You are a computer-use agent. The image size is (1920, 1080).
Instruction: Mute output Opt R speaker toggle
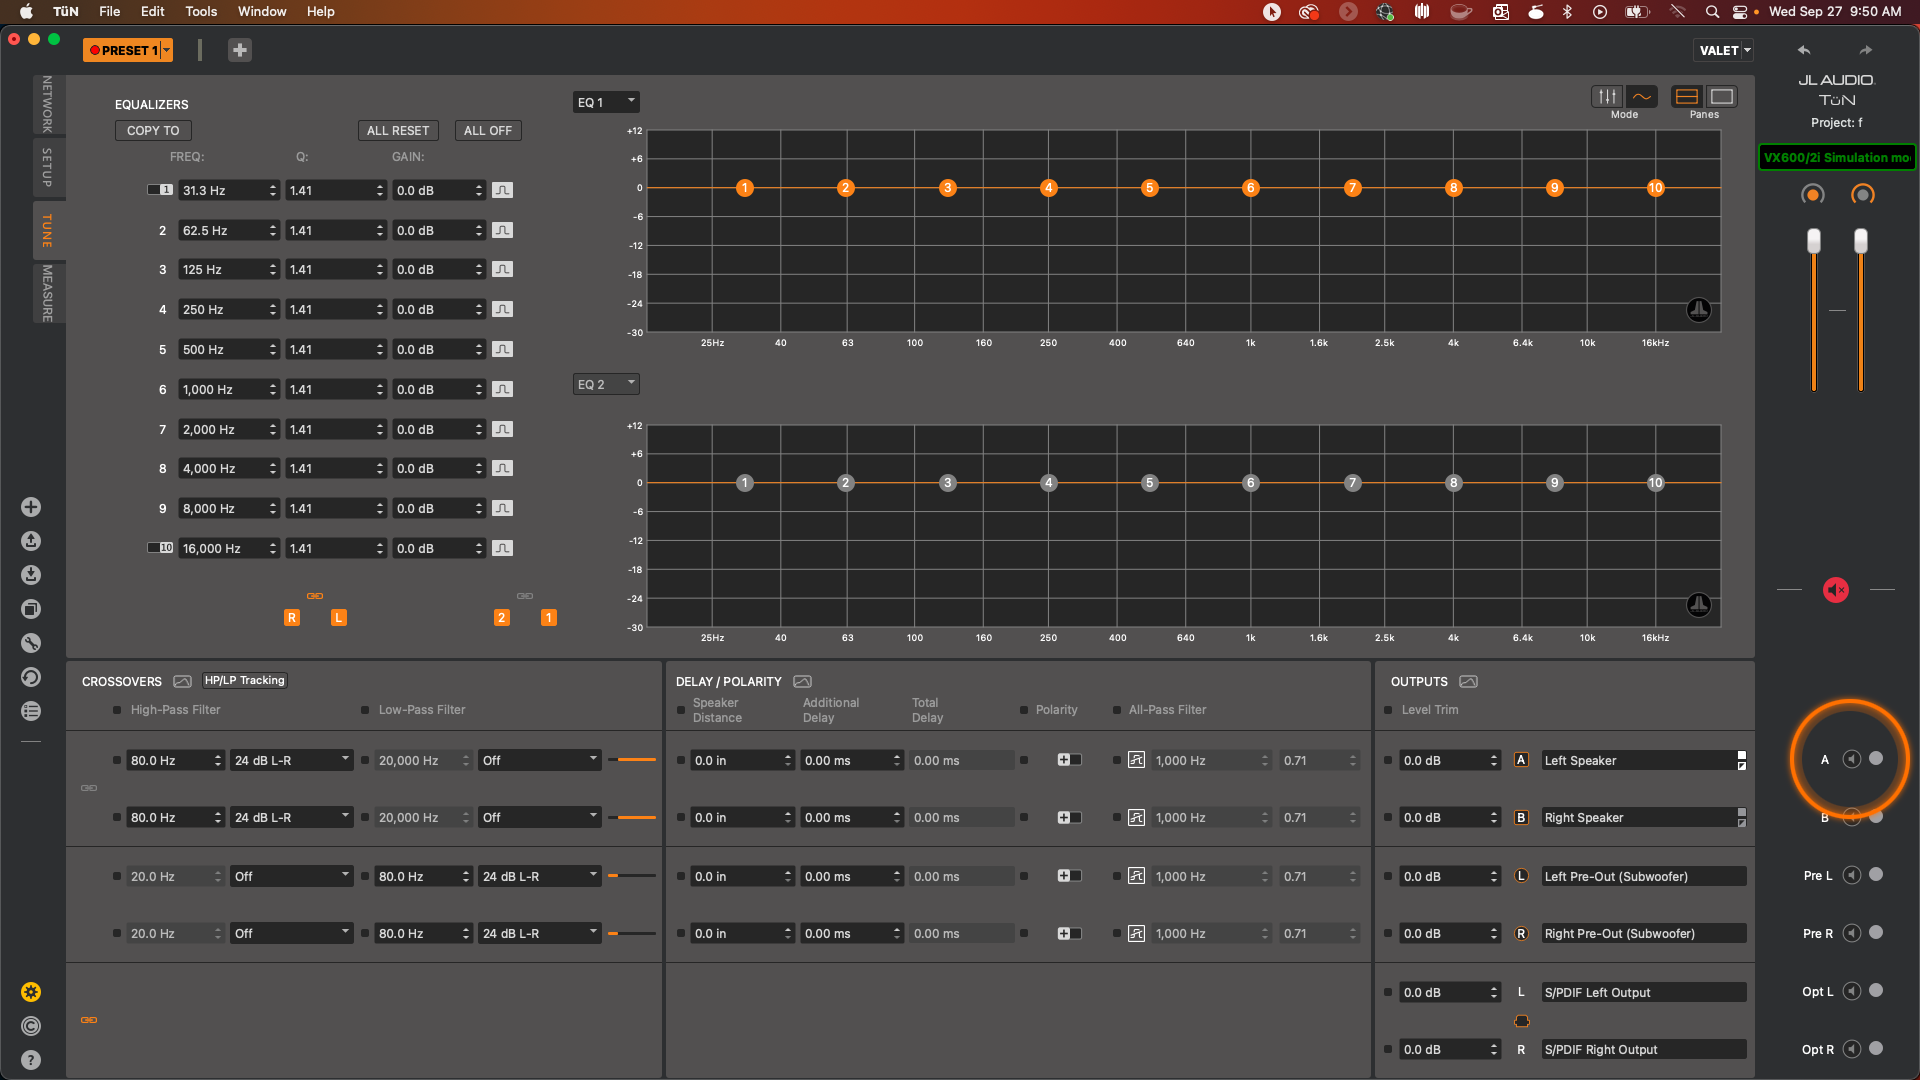coord(1852,1049)
